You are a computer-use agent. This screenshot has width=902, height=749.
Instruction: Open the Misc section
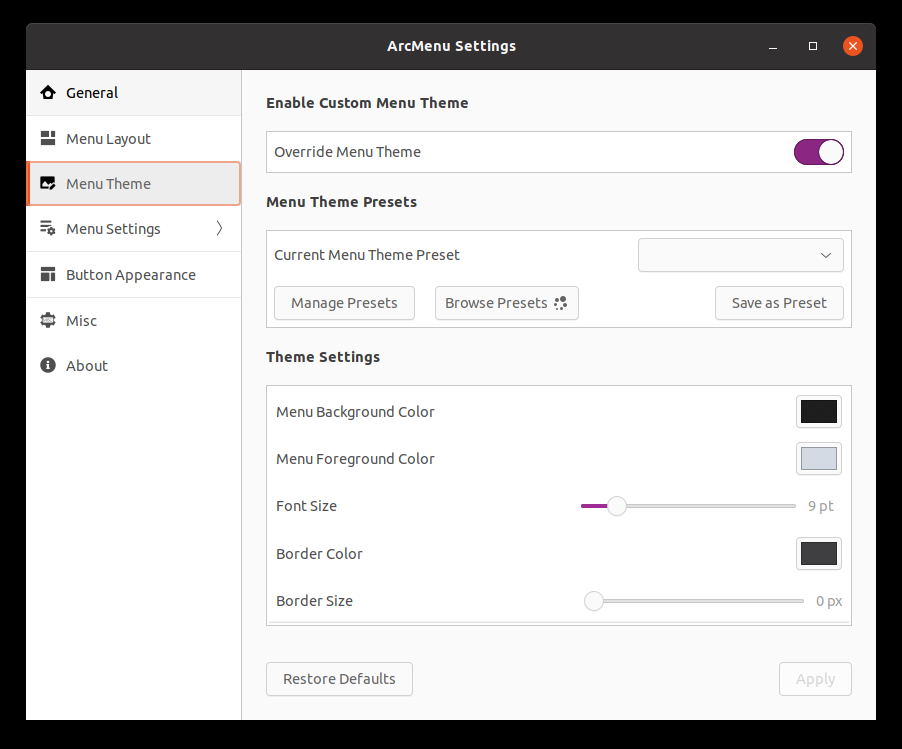pyautogui.click(x=133, y=320)
